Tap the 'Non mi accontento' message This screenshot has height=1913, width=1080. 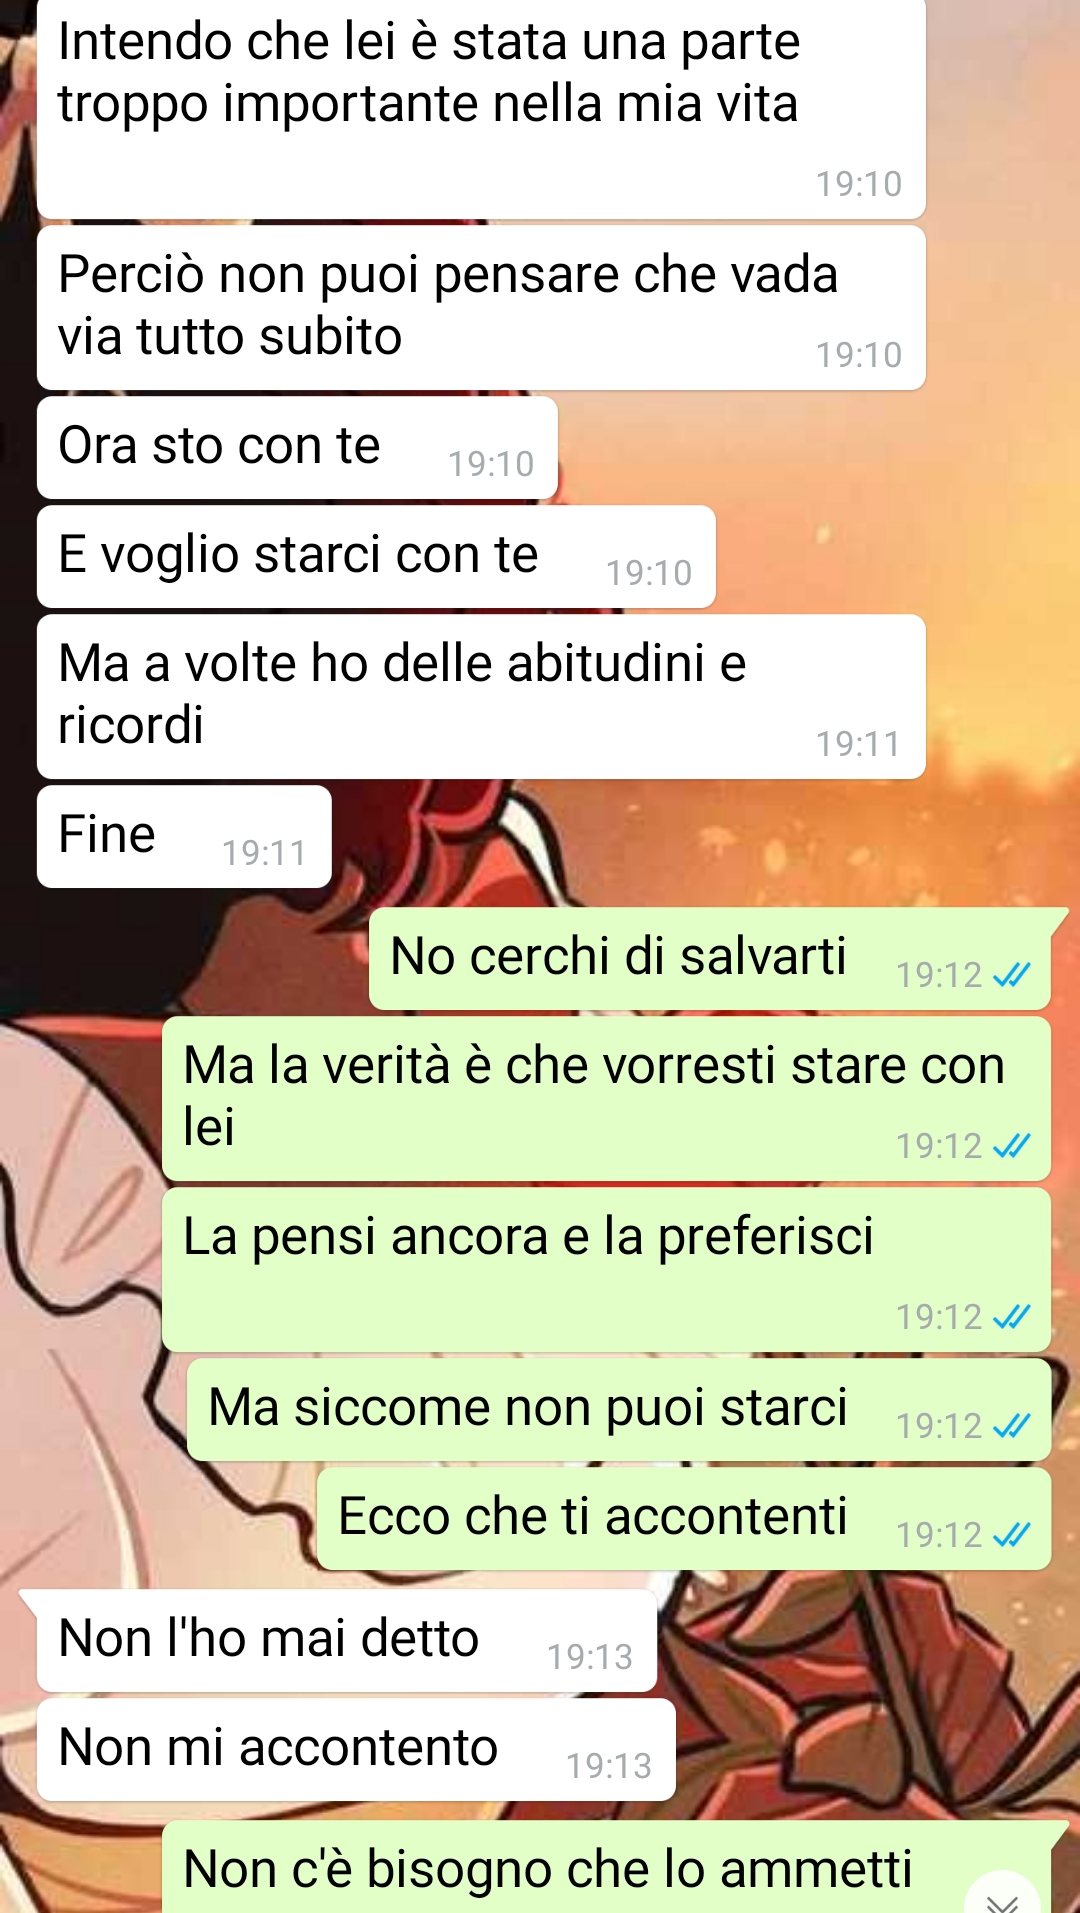point(356,1750)
